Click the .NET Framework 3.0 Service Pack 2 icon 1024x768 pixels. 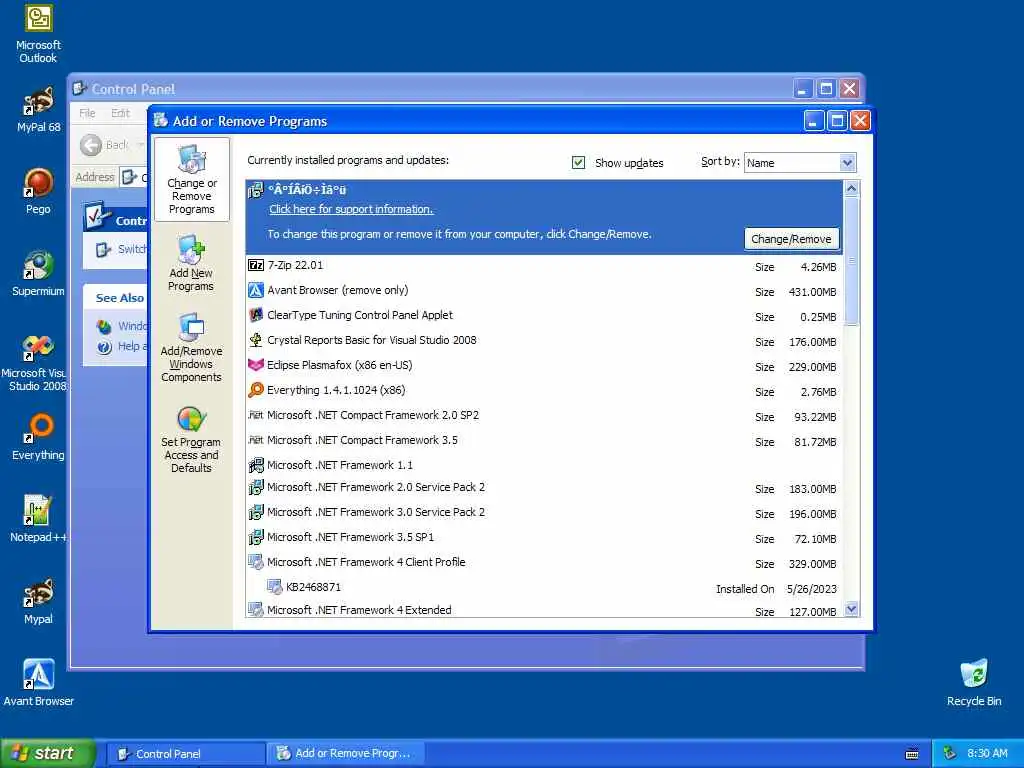256,512
